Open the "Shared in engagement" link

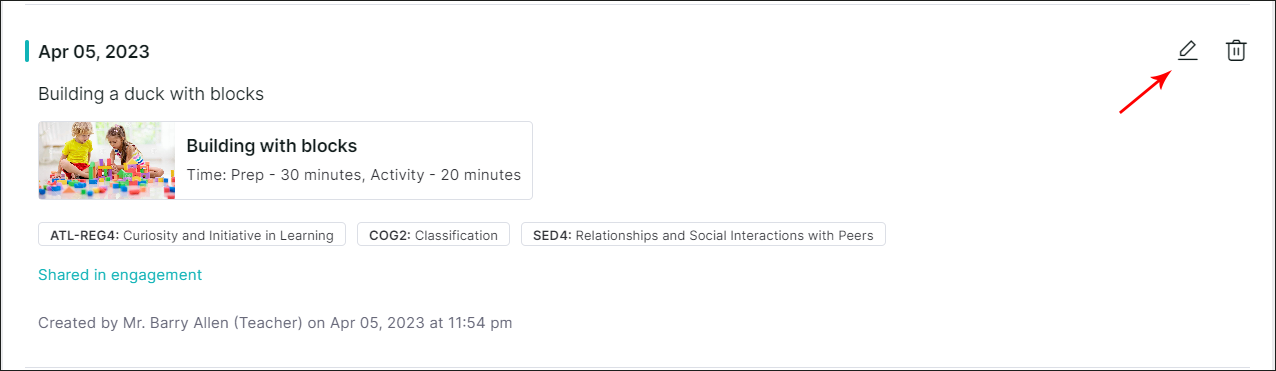tap(120, 275)
